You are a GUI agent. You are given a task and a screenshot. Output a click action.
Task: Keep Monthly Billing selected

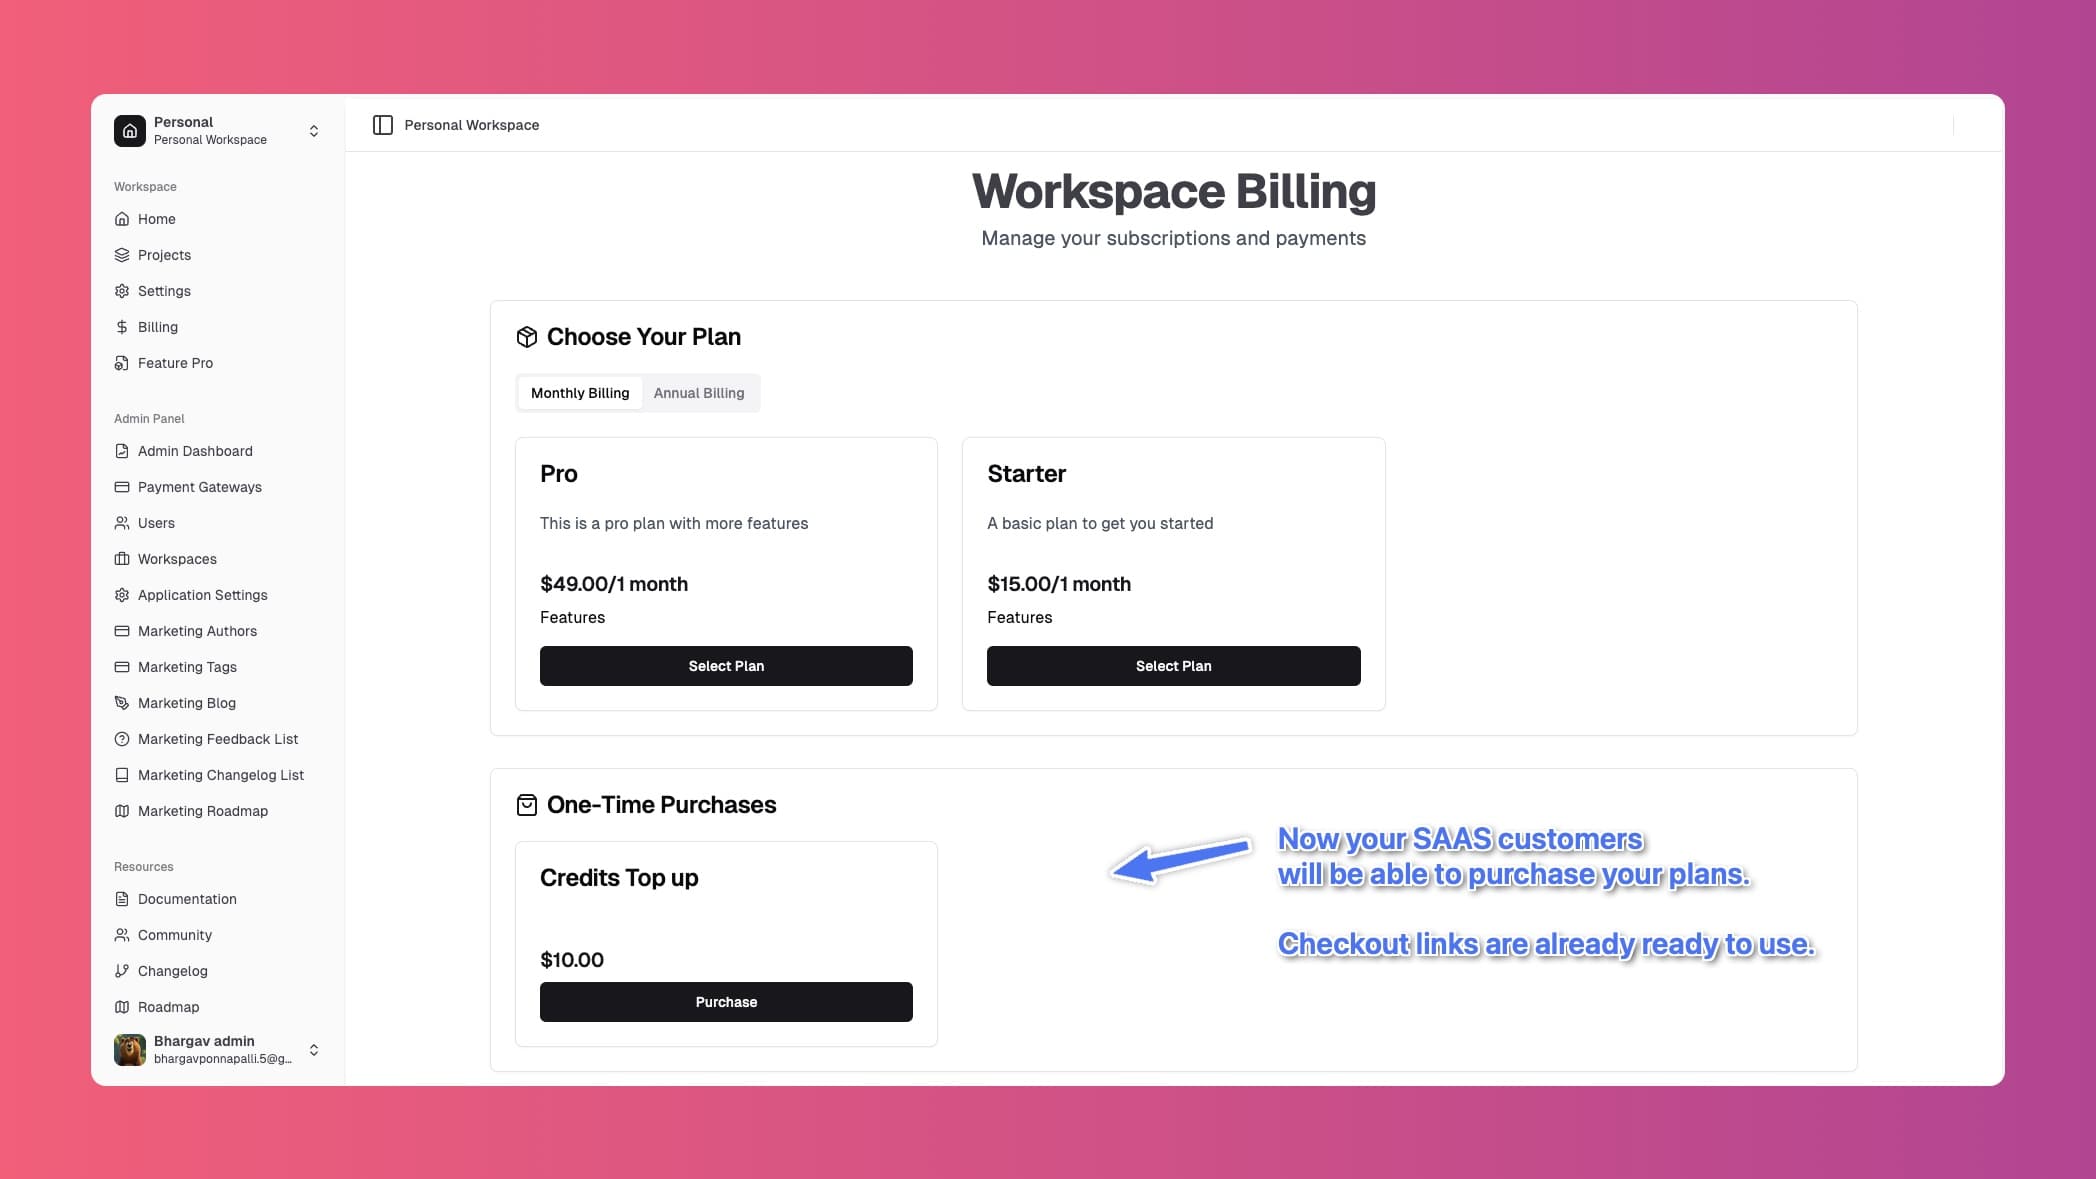(580, 393)
